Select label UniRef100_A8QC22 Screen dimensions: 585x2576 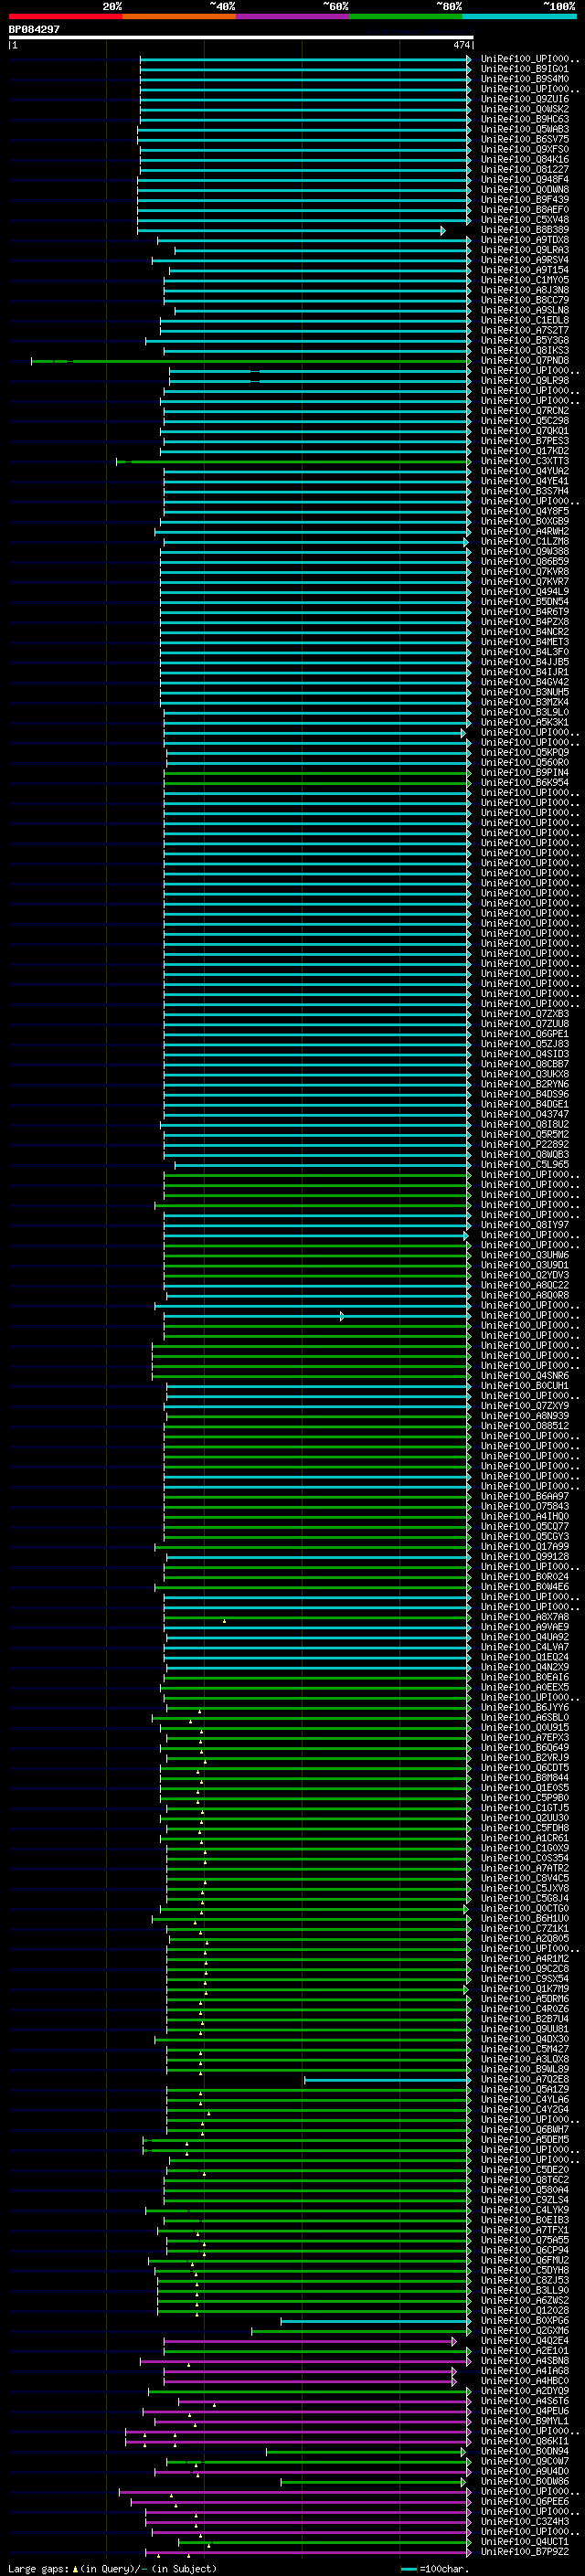(x=524, y=1285)
